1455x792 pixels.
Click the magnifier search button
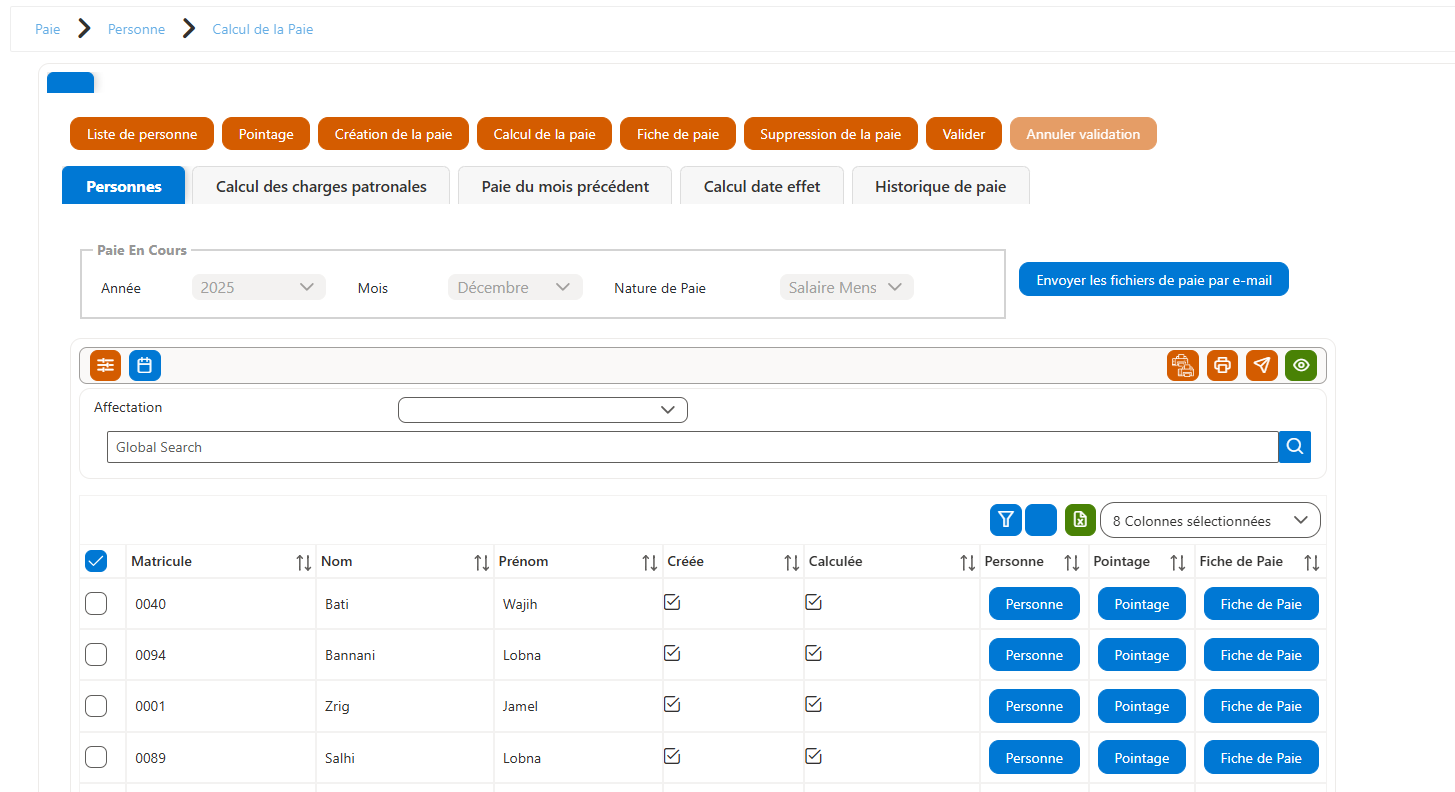pyautogui.click(x=1295, y=447)
